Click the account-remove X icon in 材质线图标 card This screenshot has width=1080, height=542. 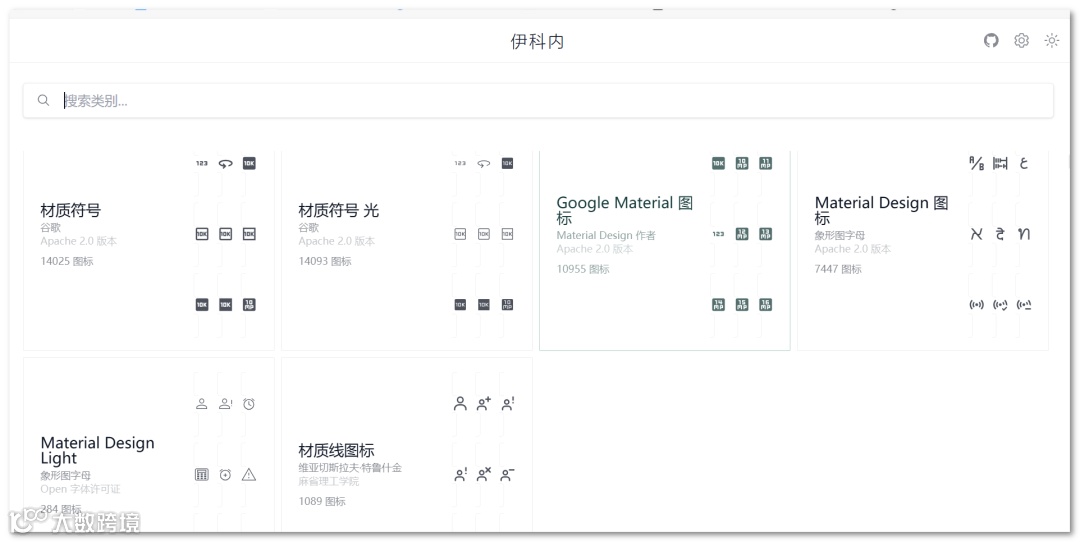tap(484, 475)
